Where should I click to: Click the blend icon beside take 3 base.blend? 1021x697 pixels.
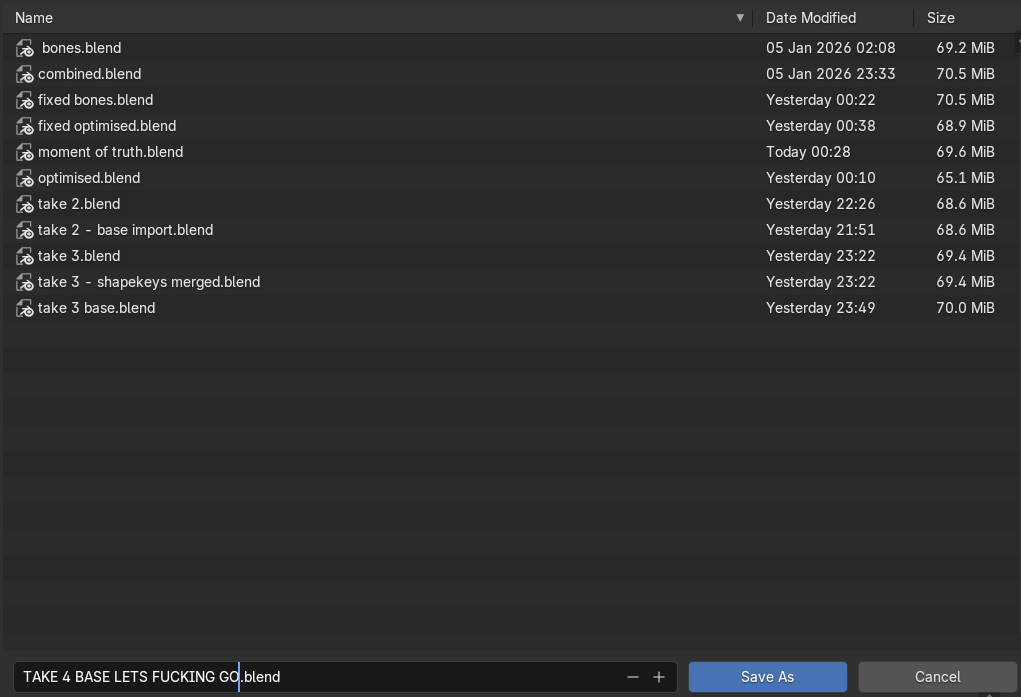tap(25, 309)
